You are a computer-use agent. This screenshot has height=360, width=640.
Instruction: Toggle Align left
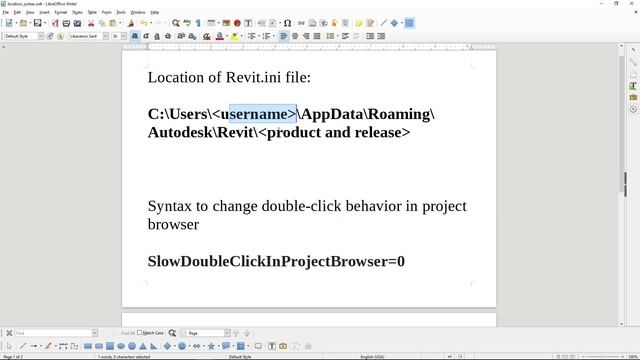click(284, 36)
